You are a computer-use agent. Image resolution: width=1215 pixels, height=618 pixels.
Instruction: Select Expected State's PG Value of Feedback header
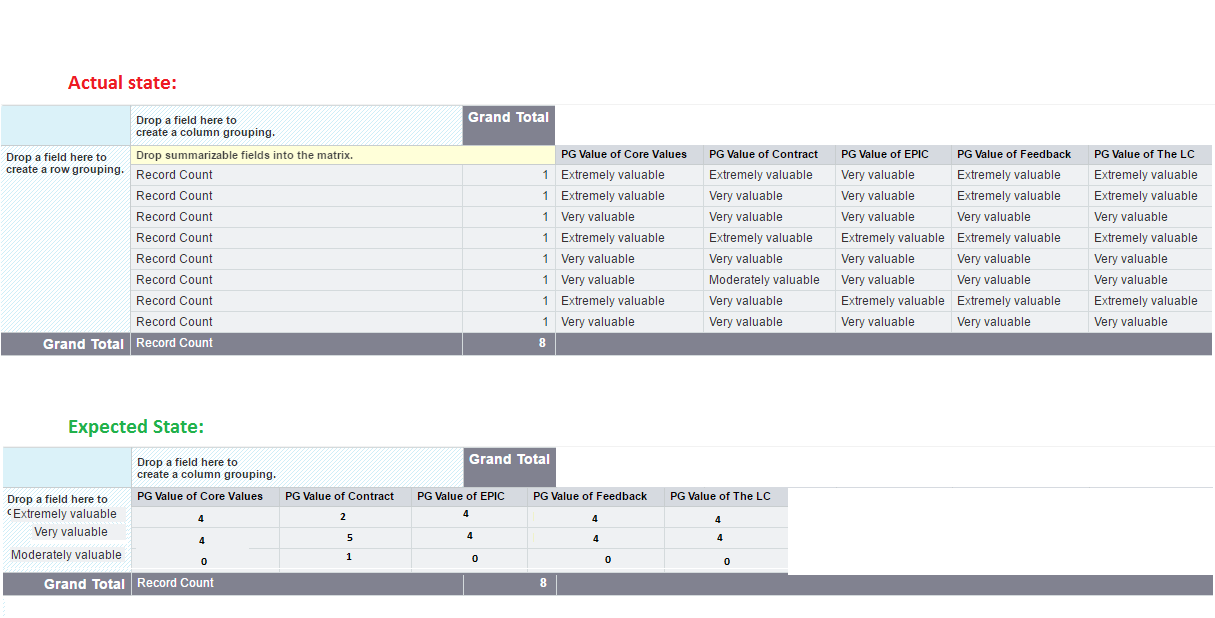[x=595, y=497]
